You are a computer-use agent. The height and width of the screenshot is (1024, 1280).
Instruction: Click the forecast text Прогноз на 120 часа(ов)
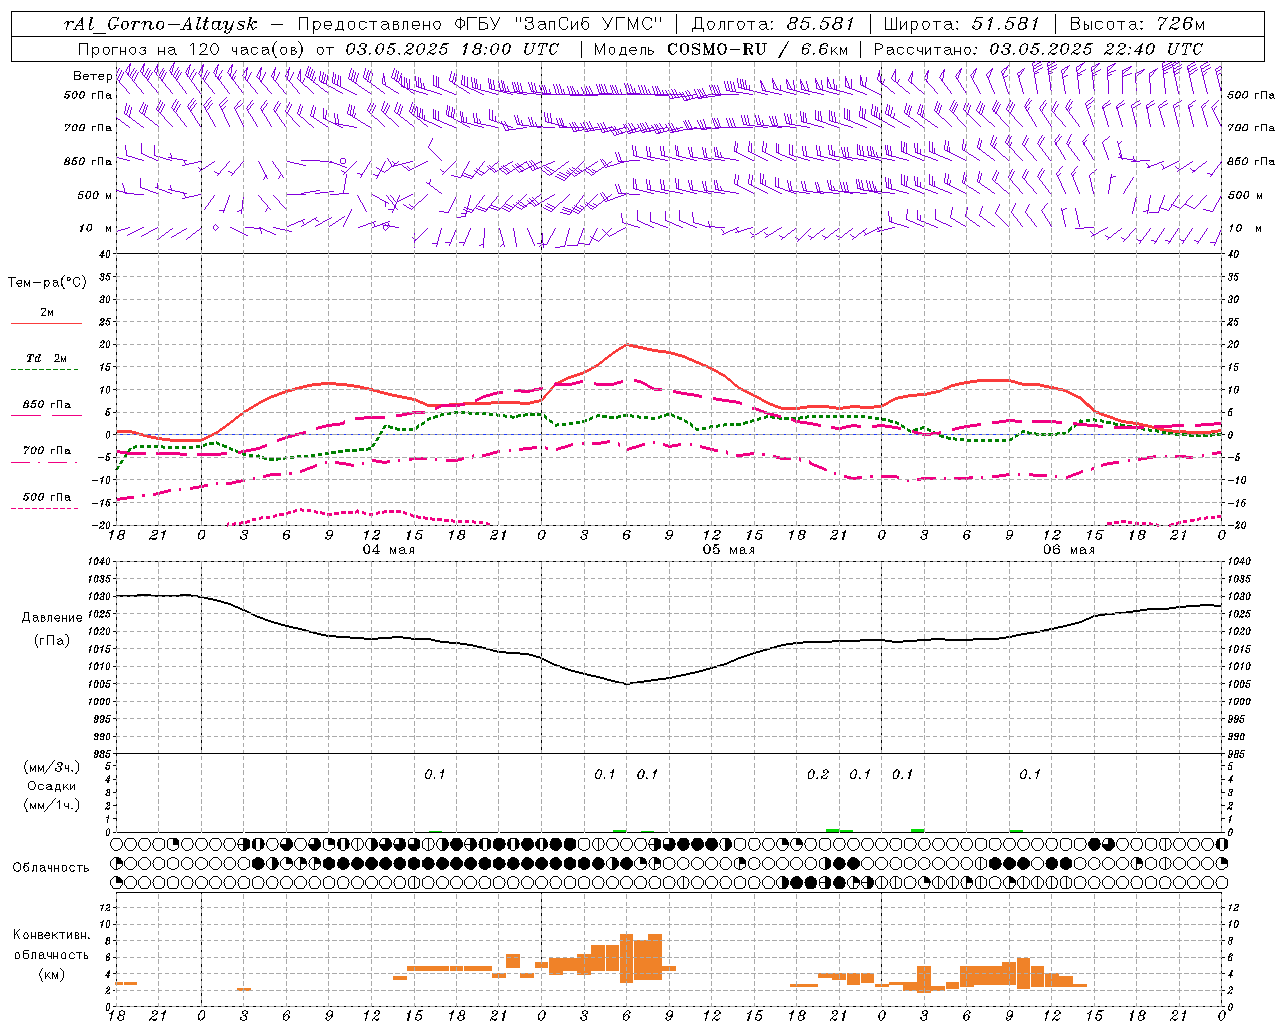click(x=193, y=49)
